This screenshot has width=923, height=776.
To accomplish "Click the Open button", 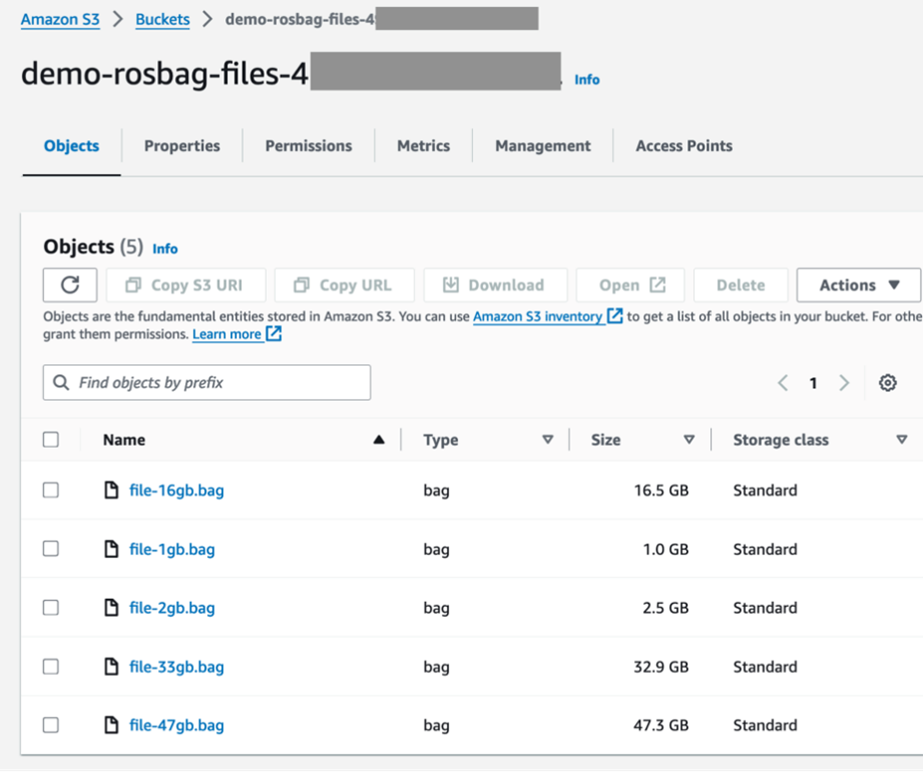I will click(x=630, y=285).
